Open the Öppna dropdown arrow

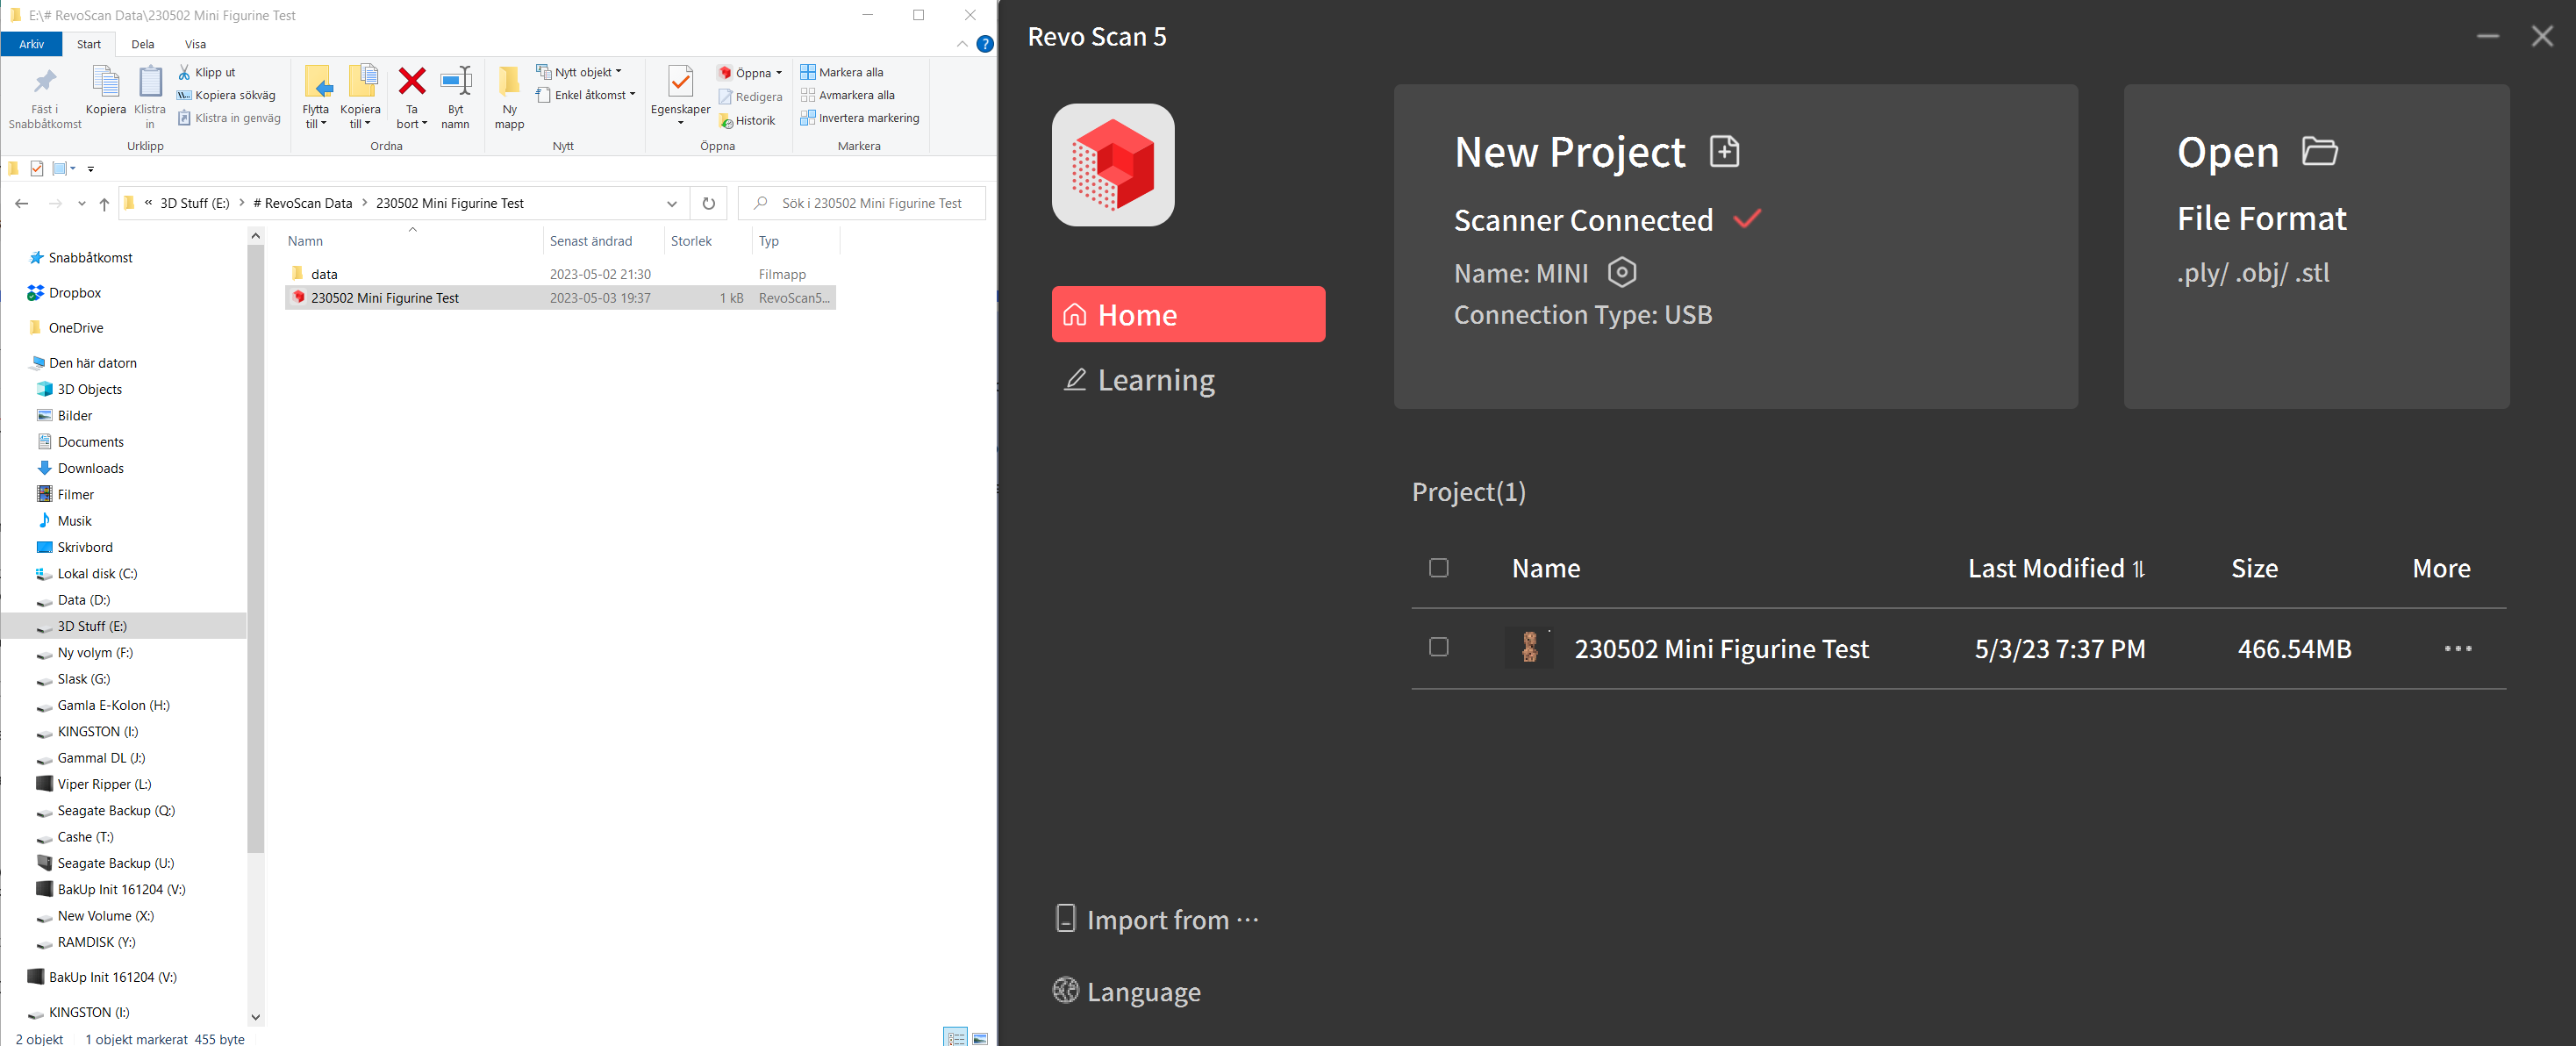[x=779, y=73]
